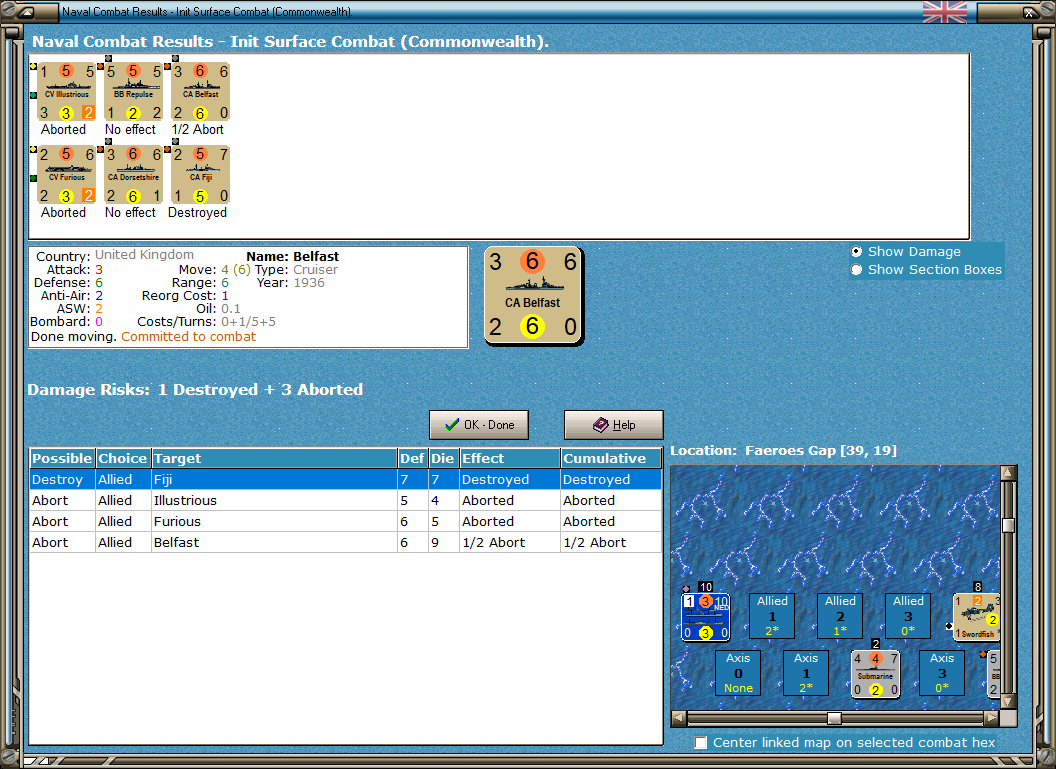
Task: Select the small CA Belfast counter in results
Action: coord(200,92)
